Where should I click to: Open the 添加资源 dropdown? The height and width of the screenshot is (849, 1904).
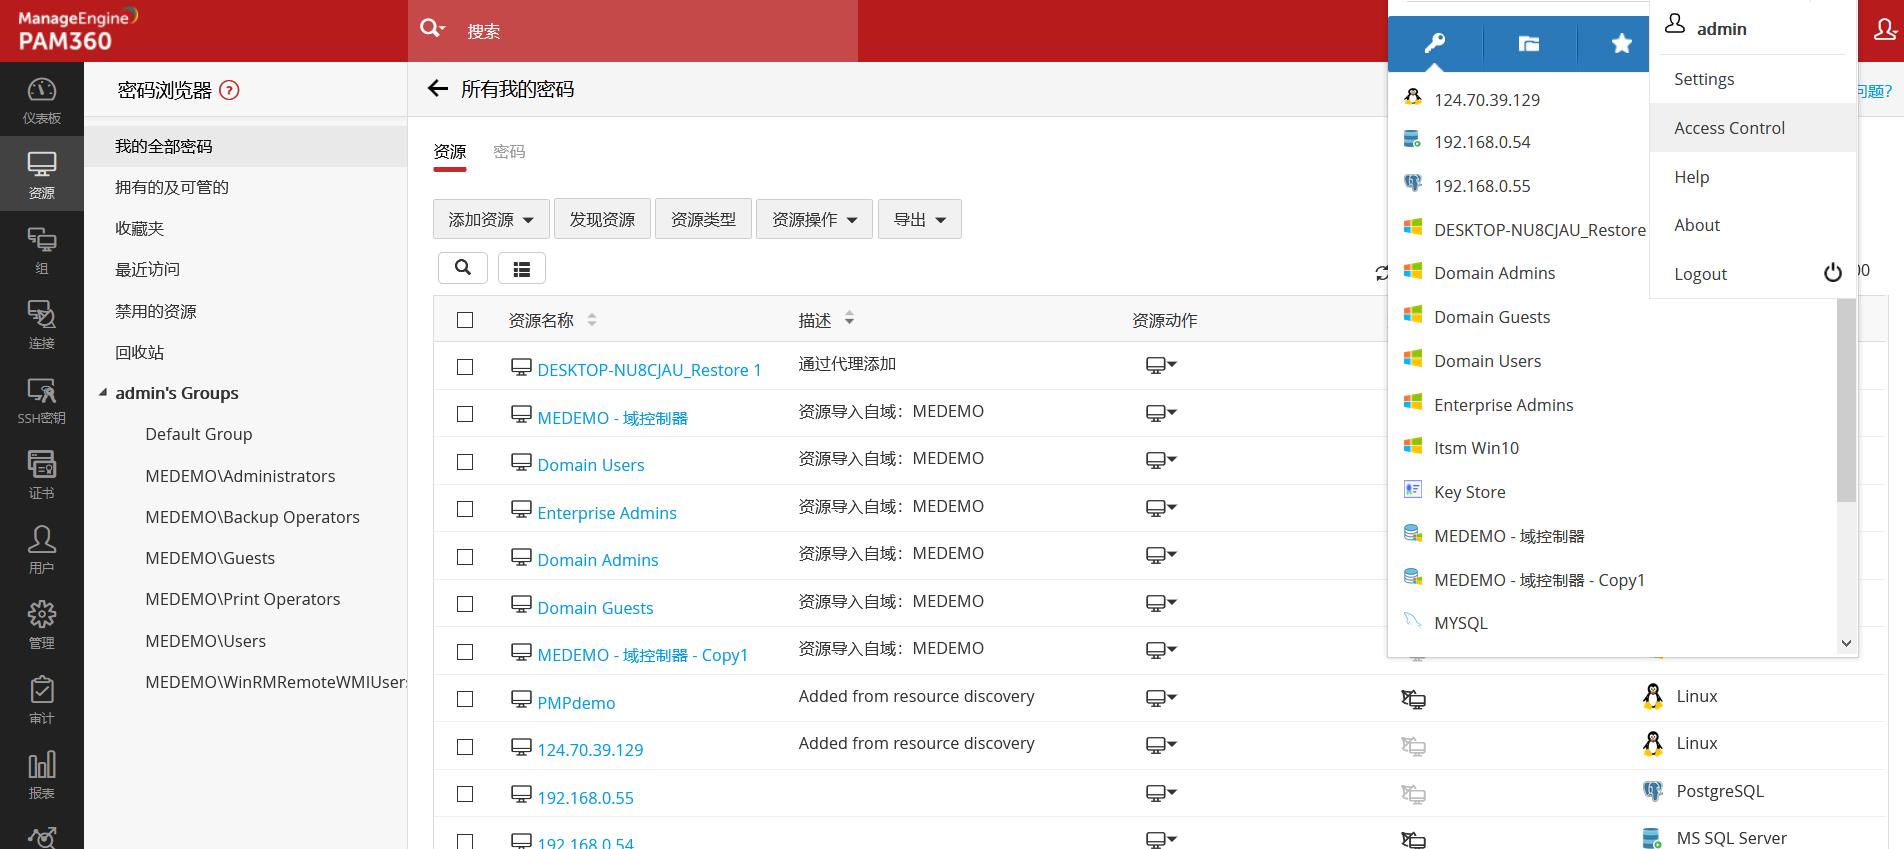click(x=490, y=220)
